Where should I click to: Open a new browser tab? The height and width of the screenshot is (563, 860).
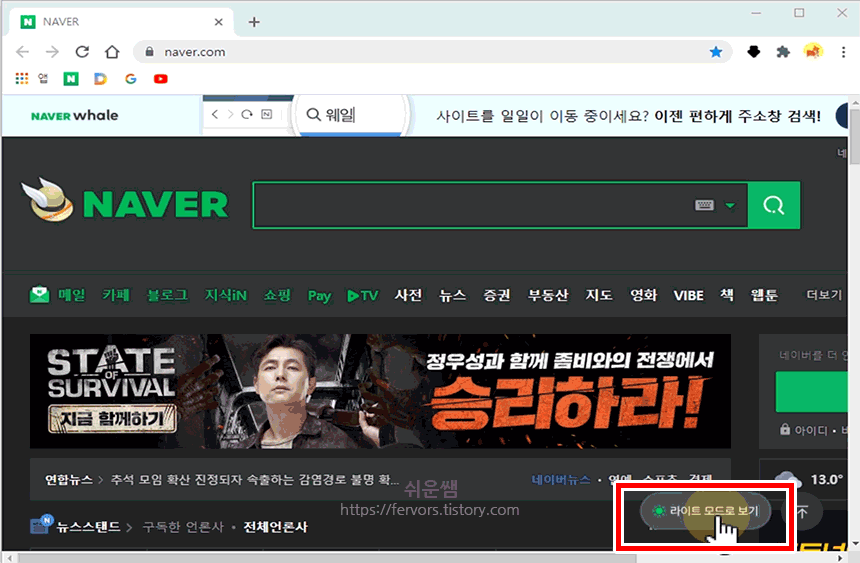(x=254, y=22)
